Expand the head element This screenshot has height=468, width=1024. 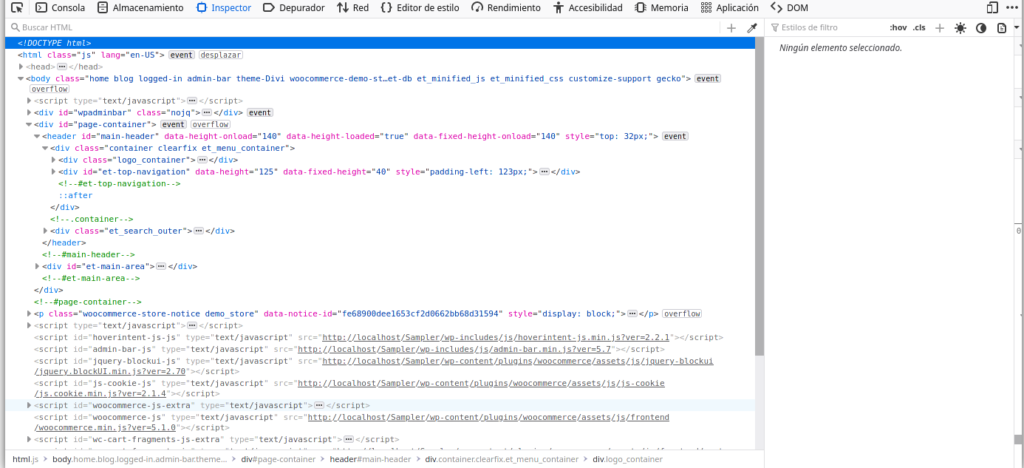point(22,67)
